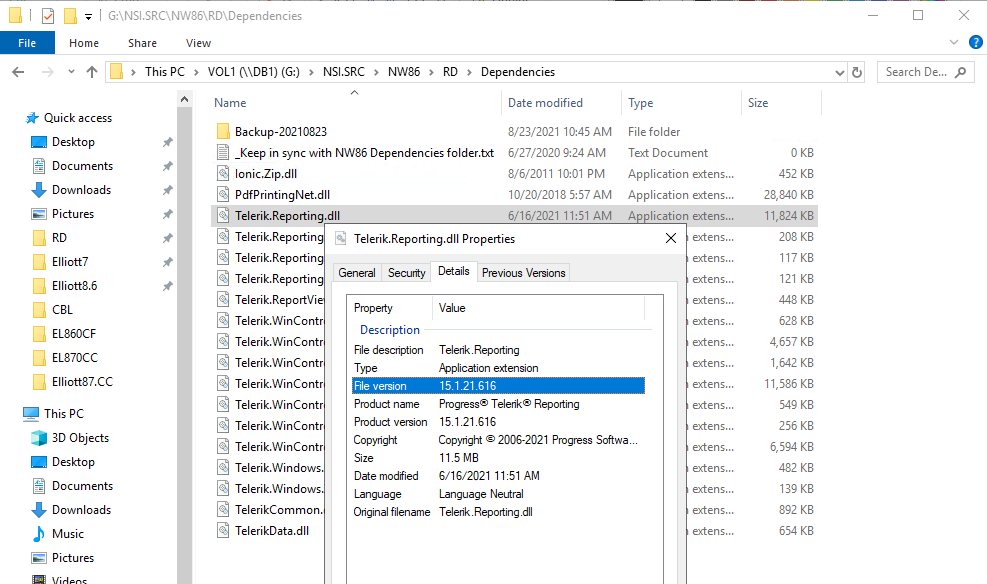Open Downloads under Quick access
The height and width of the screenshot is (584, 987).
[x=81, y=190]
